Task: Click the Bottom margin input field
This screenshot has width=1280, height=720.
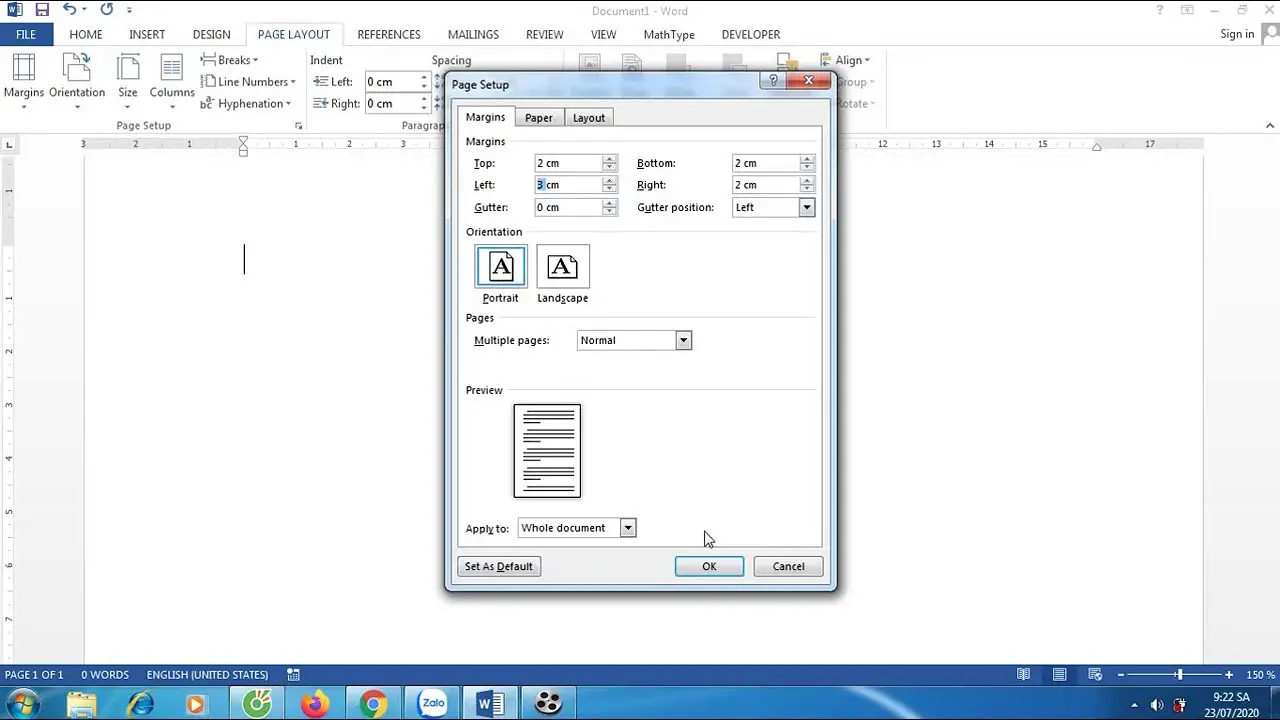Action: [766, 163]
